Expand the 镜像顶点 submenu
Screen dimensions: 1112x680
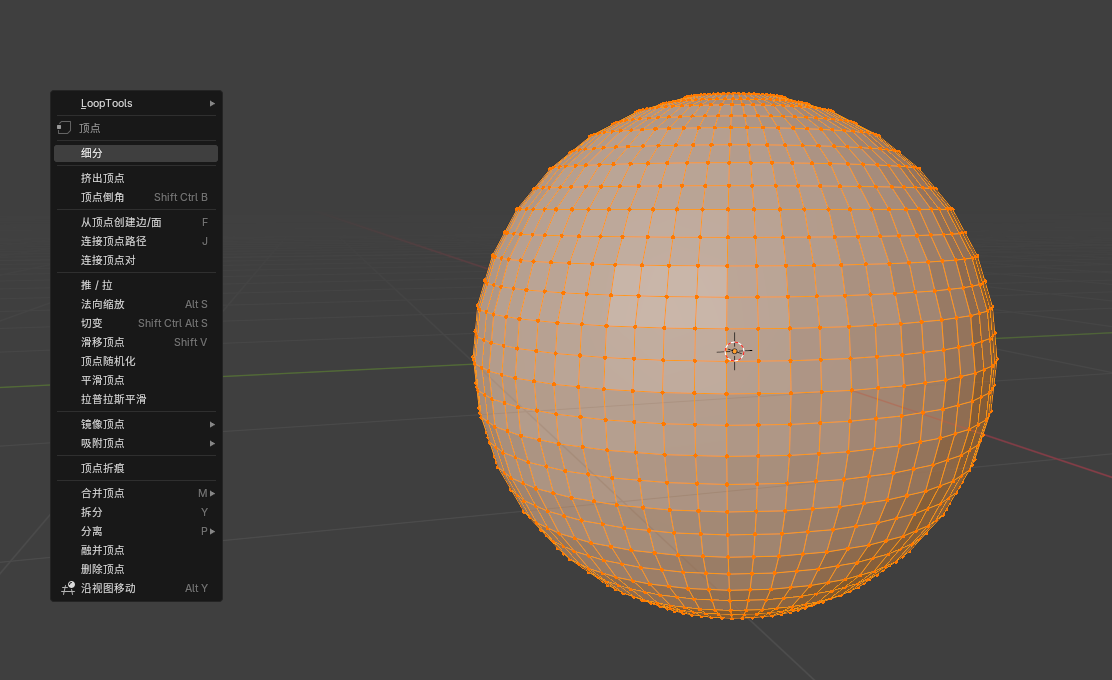136,424
